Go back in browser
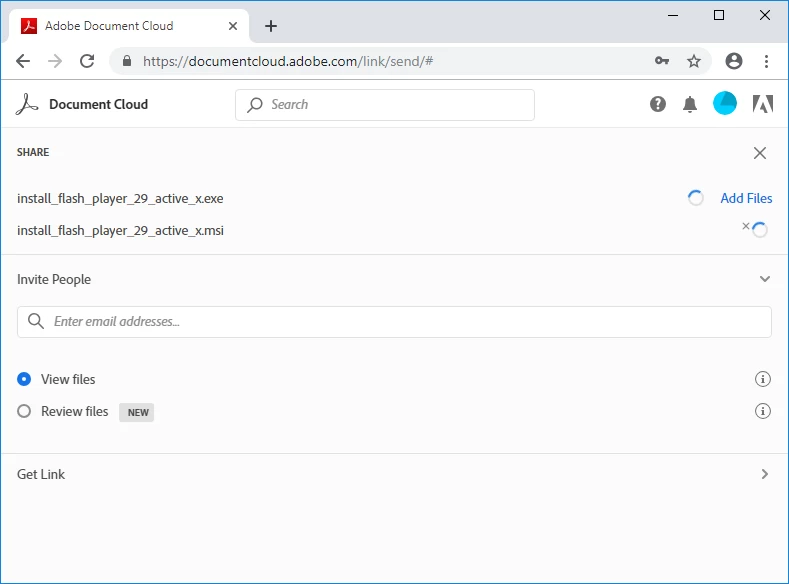 pyautogui.click(x=23, y=61)
